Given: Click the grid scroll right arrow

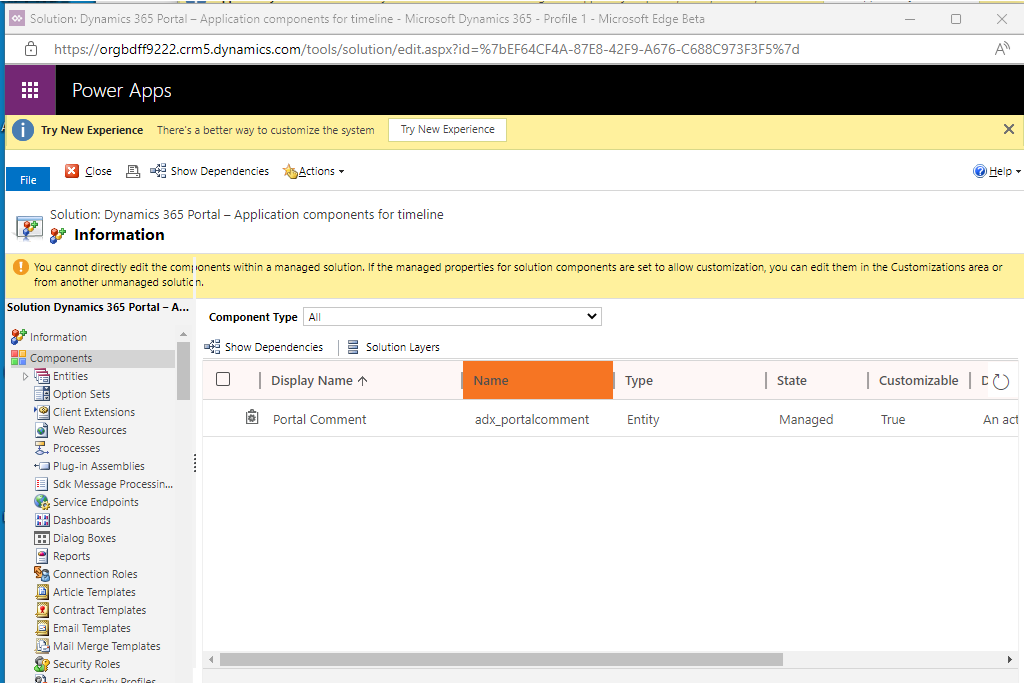Looking at the screenshot, I should [x=1010, y=659].
